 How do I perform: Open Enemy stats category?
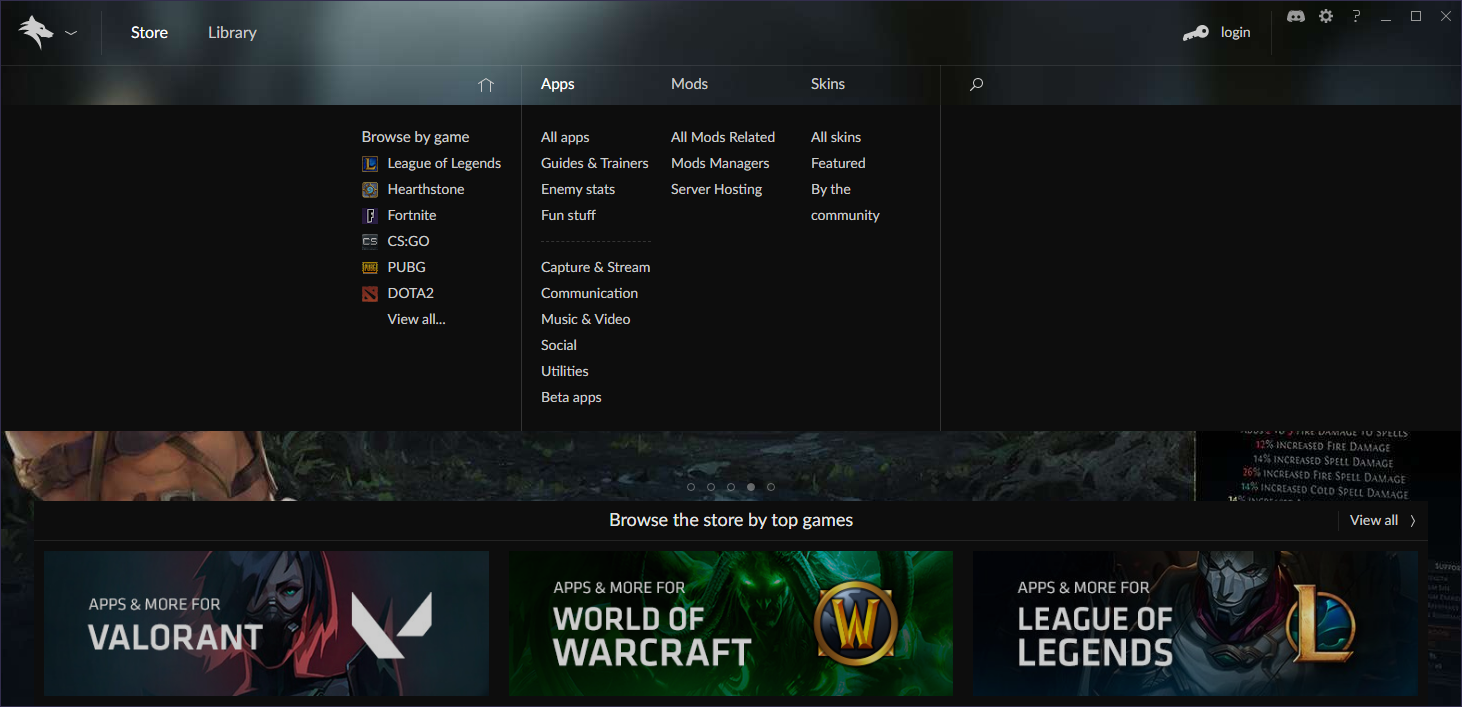578,189
